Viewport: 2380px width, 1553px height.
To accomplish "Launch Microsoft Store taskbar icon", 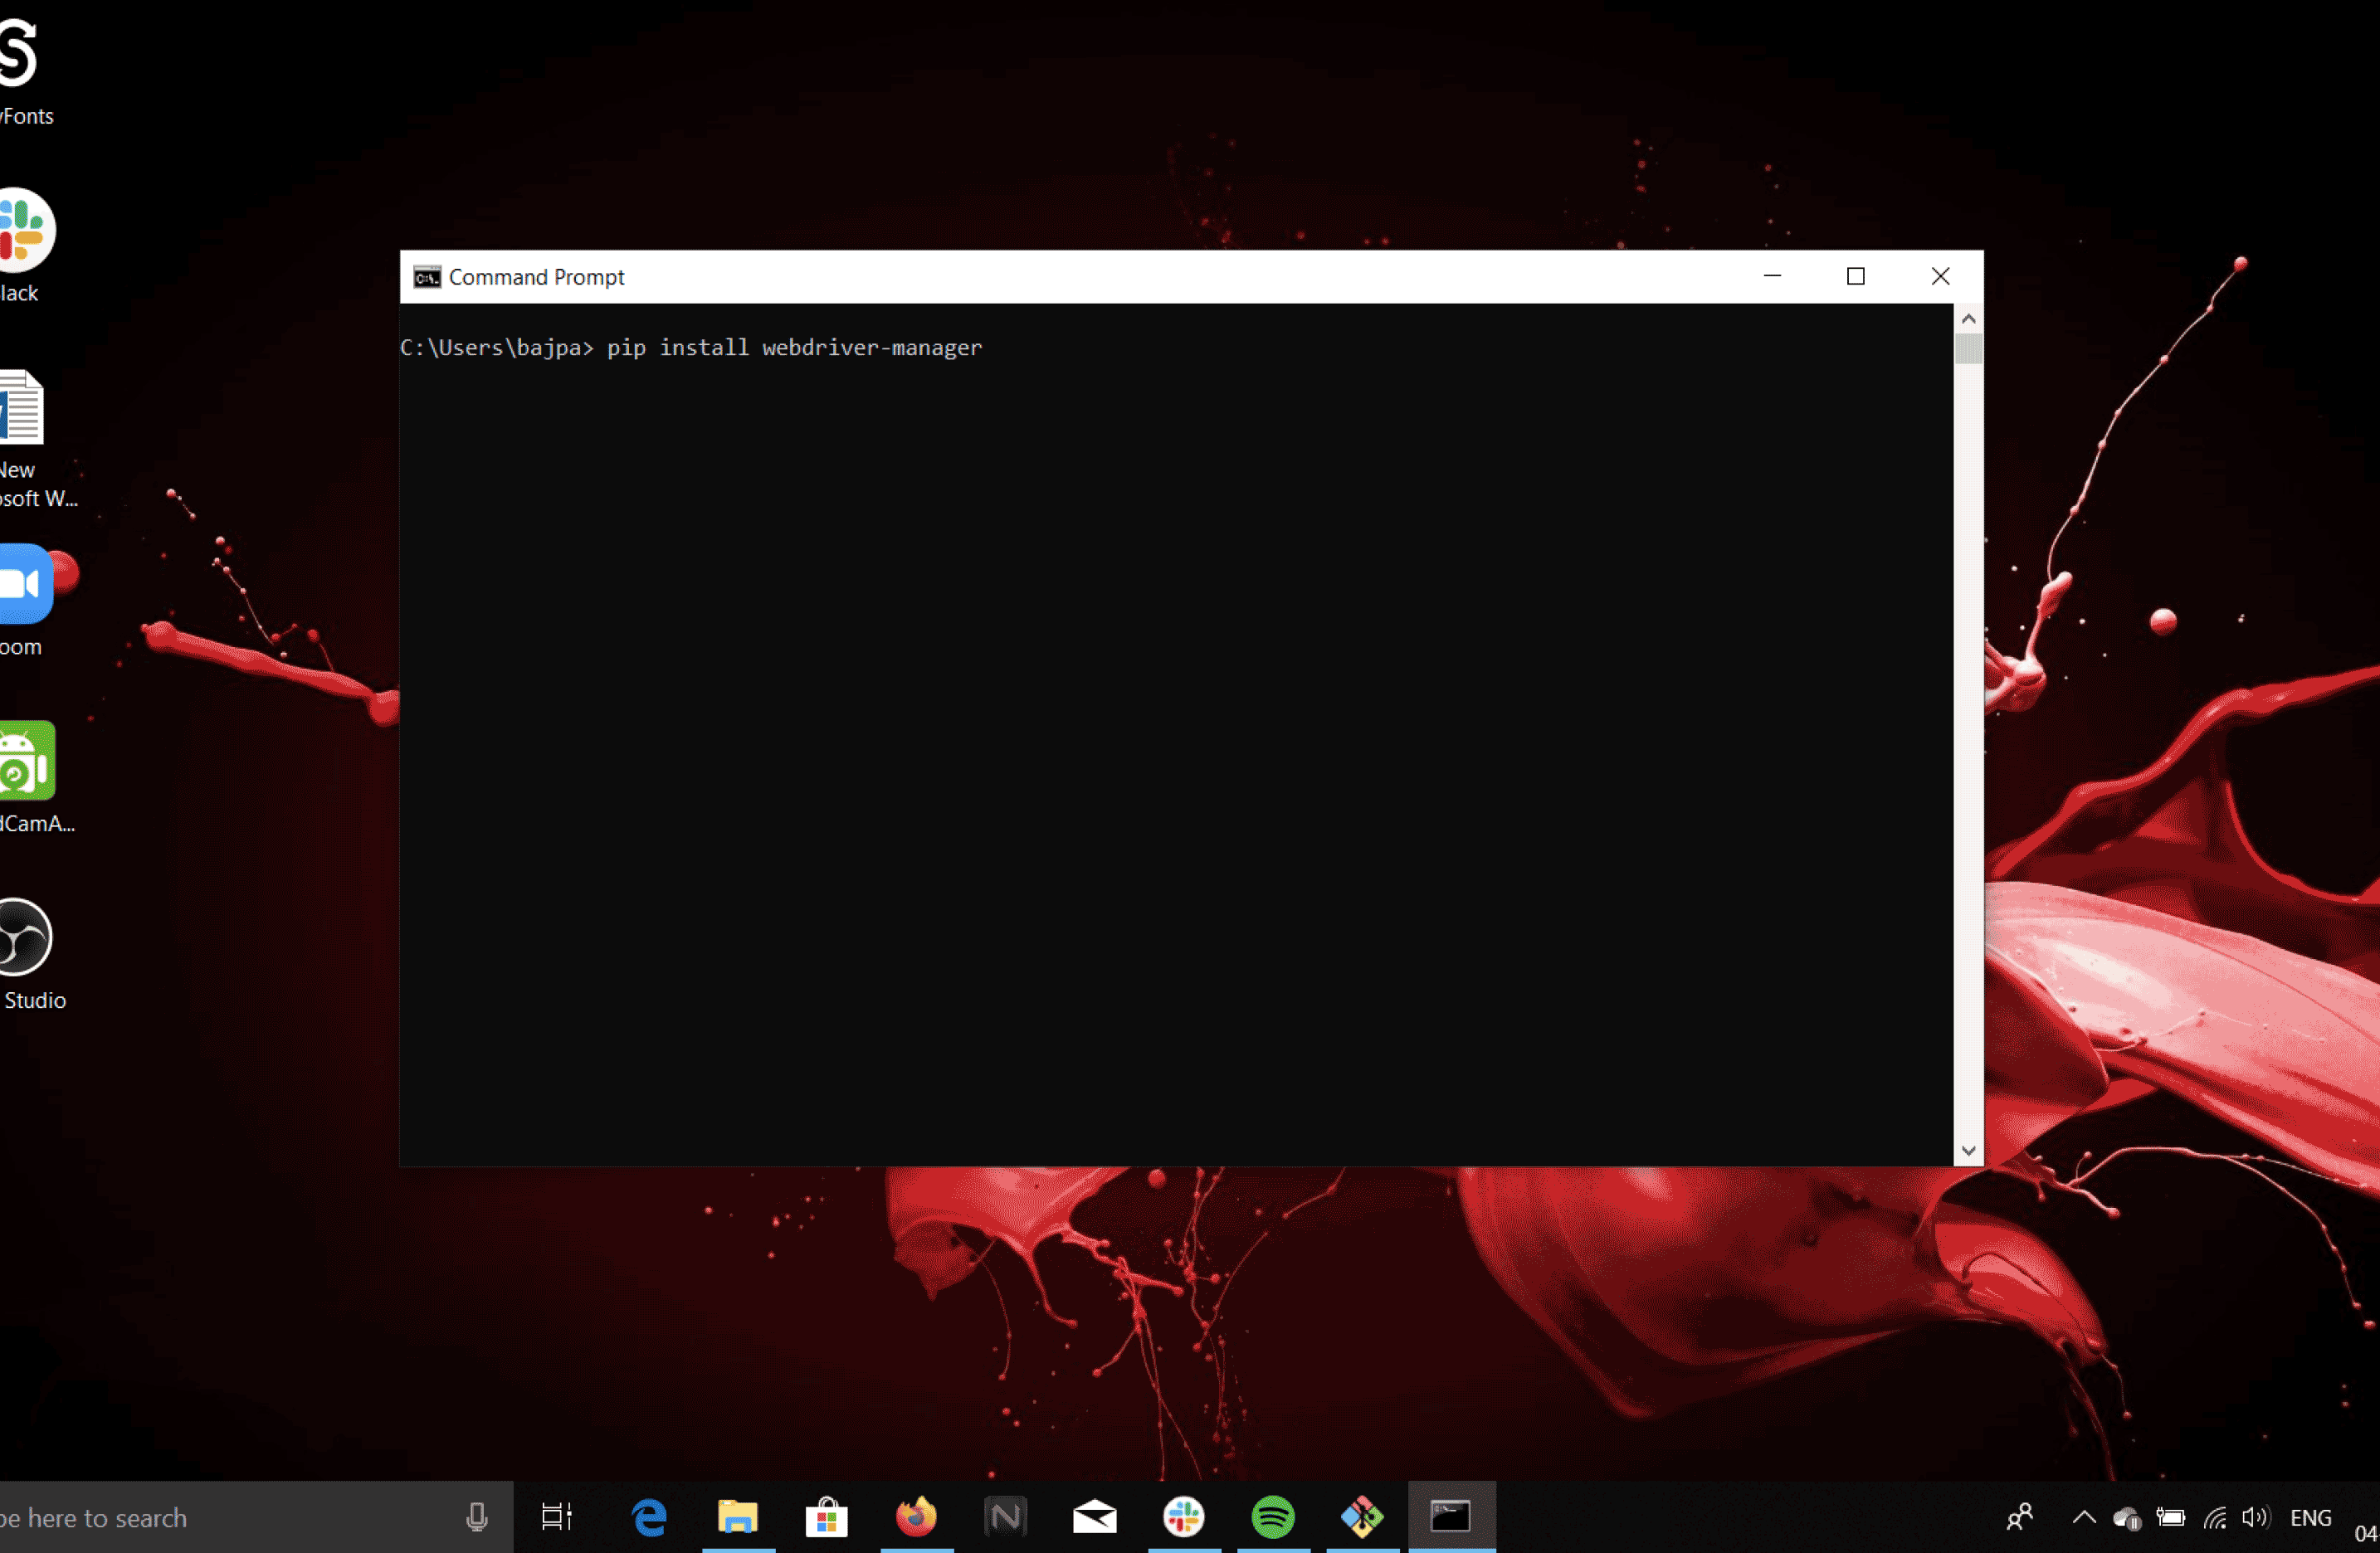I will 826,1517.
